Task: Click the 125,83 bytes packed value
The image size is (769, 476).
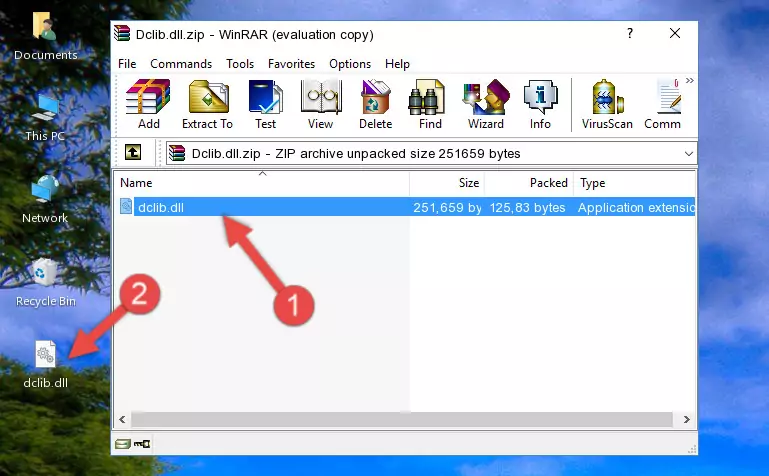Action: coord(527,207)
